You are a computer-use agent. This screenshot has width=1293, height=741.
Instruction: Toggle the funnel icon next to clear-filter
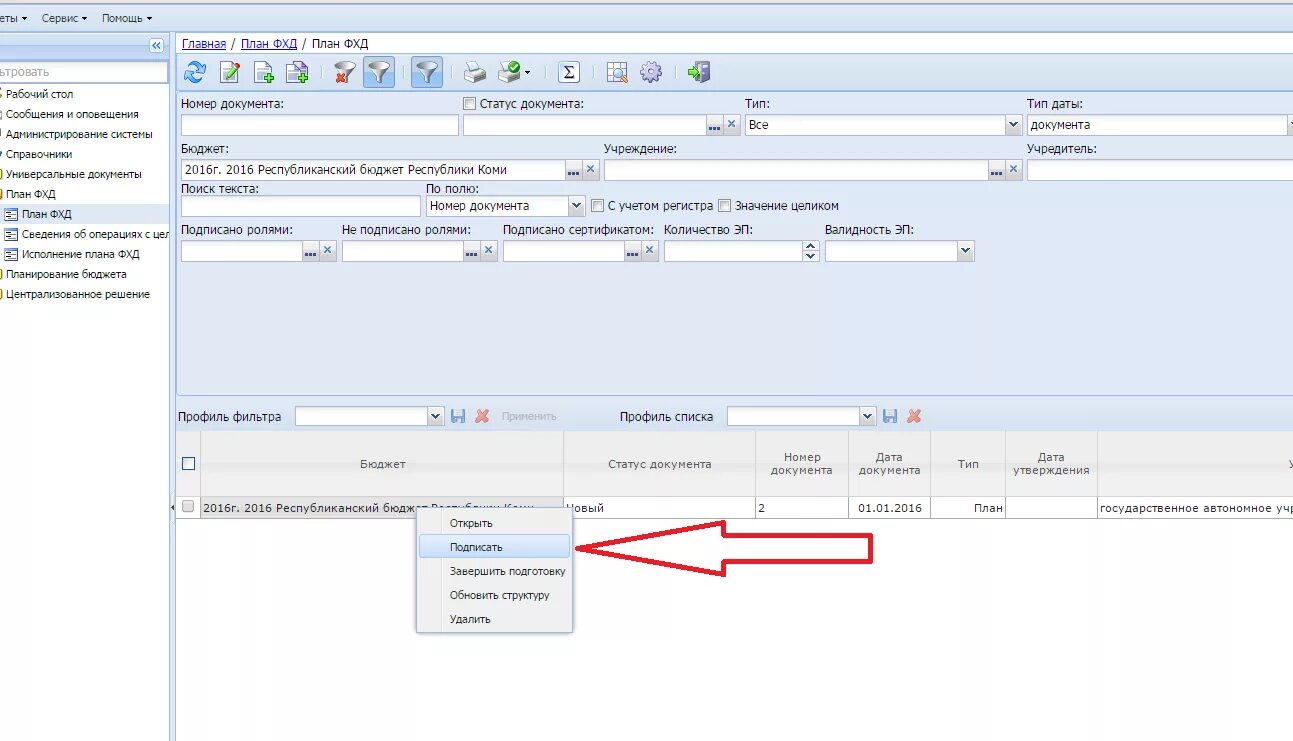point(379,72)
